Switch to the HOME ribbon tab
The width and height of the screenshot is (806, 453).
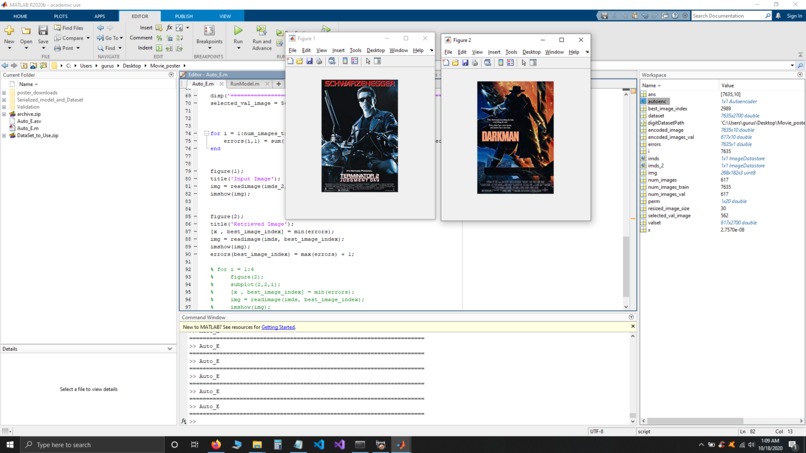(x=20, y=16)
